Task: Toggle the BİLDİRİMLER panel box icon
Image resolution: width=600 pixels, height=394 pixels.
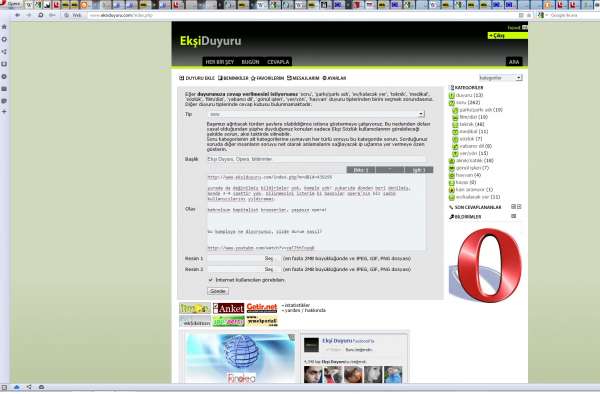Action: [x=514, y=217]
